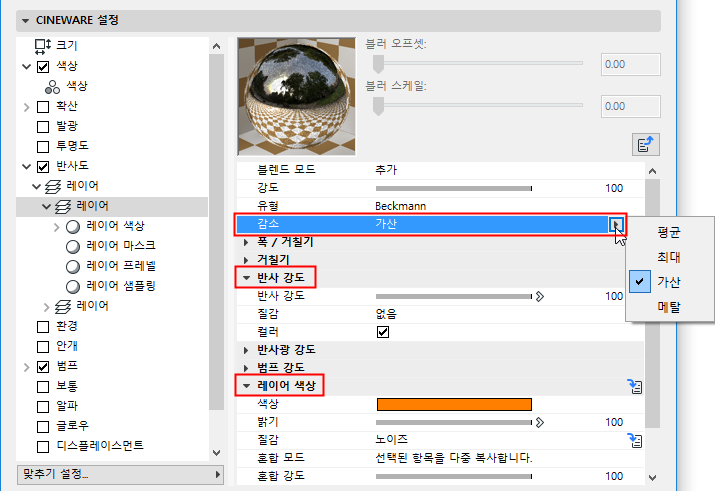This screenshot has width=715, height=491.
Task: Click the 유형 Beckmann value
Action: coord(400,206)
